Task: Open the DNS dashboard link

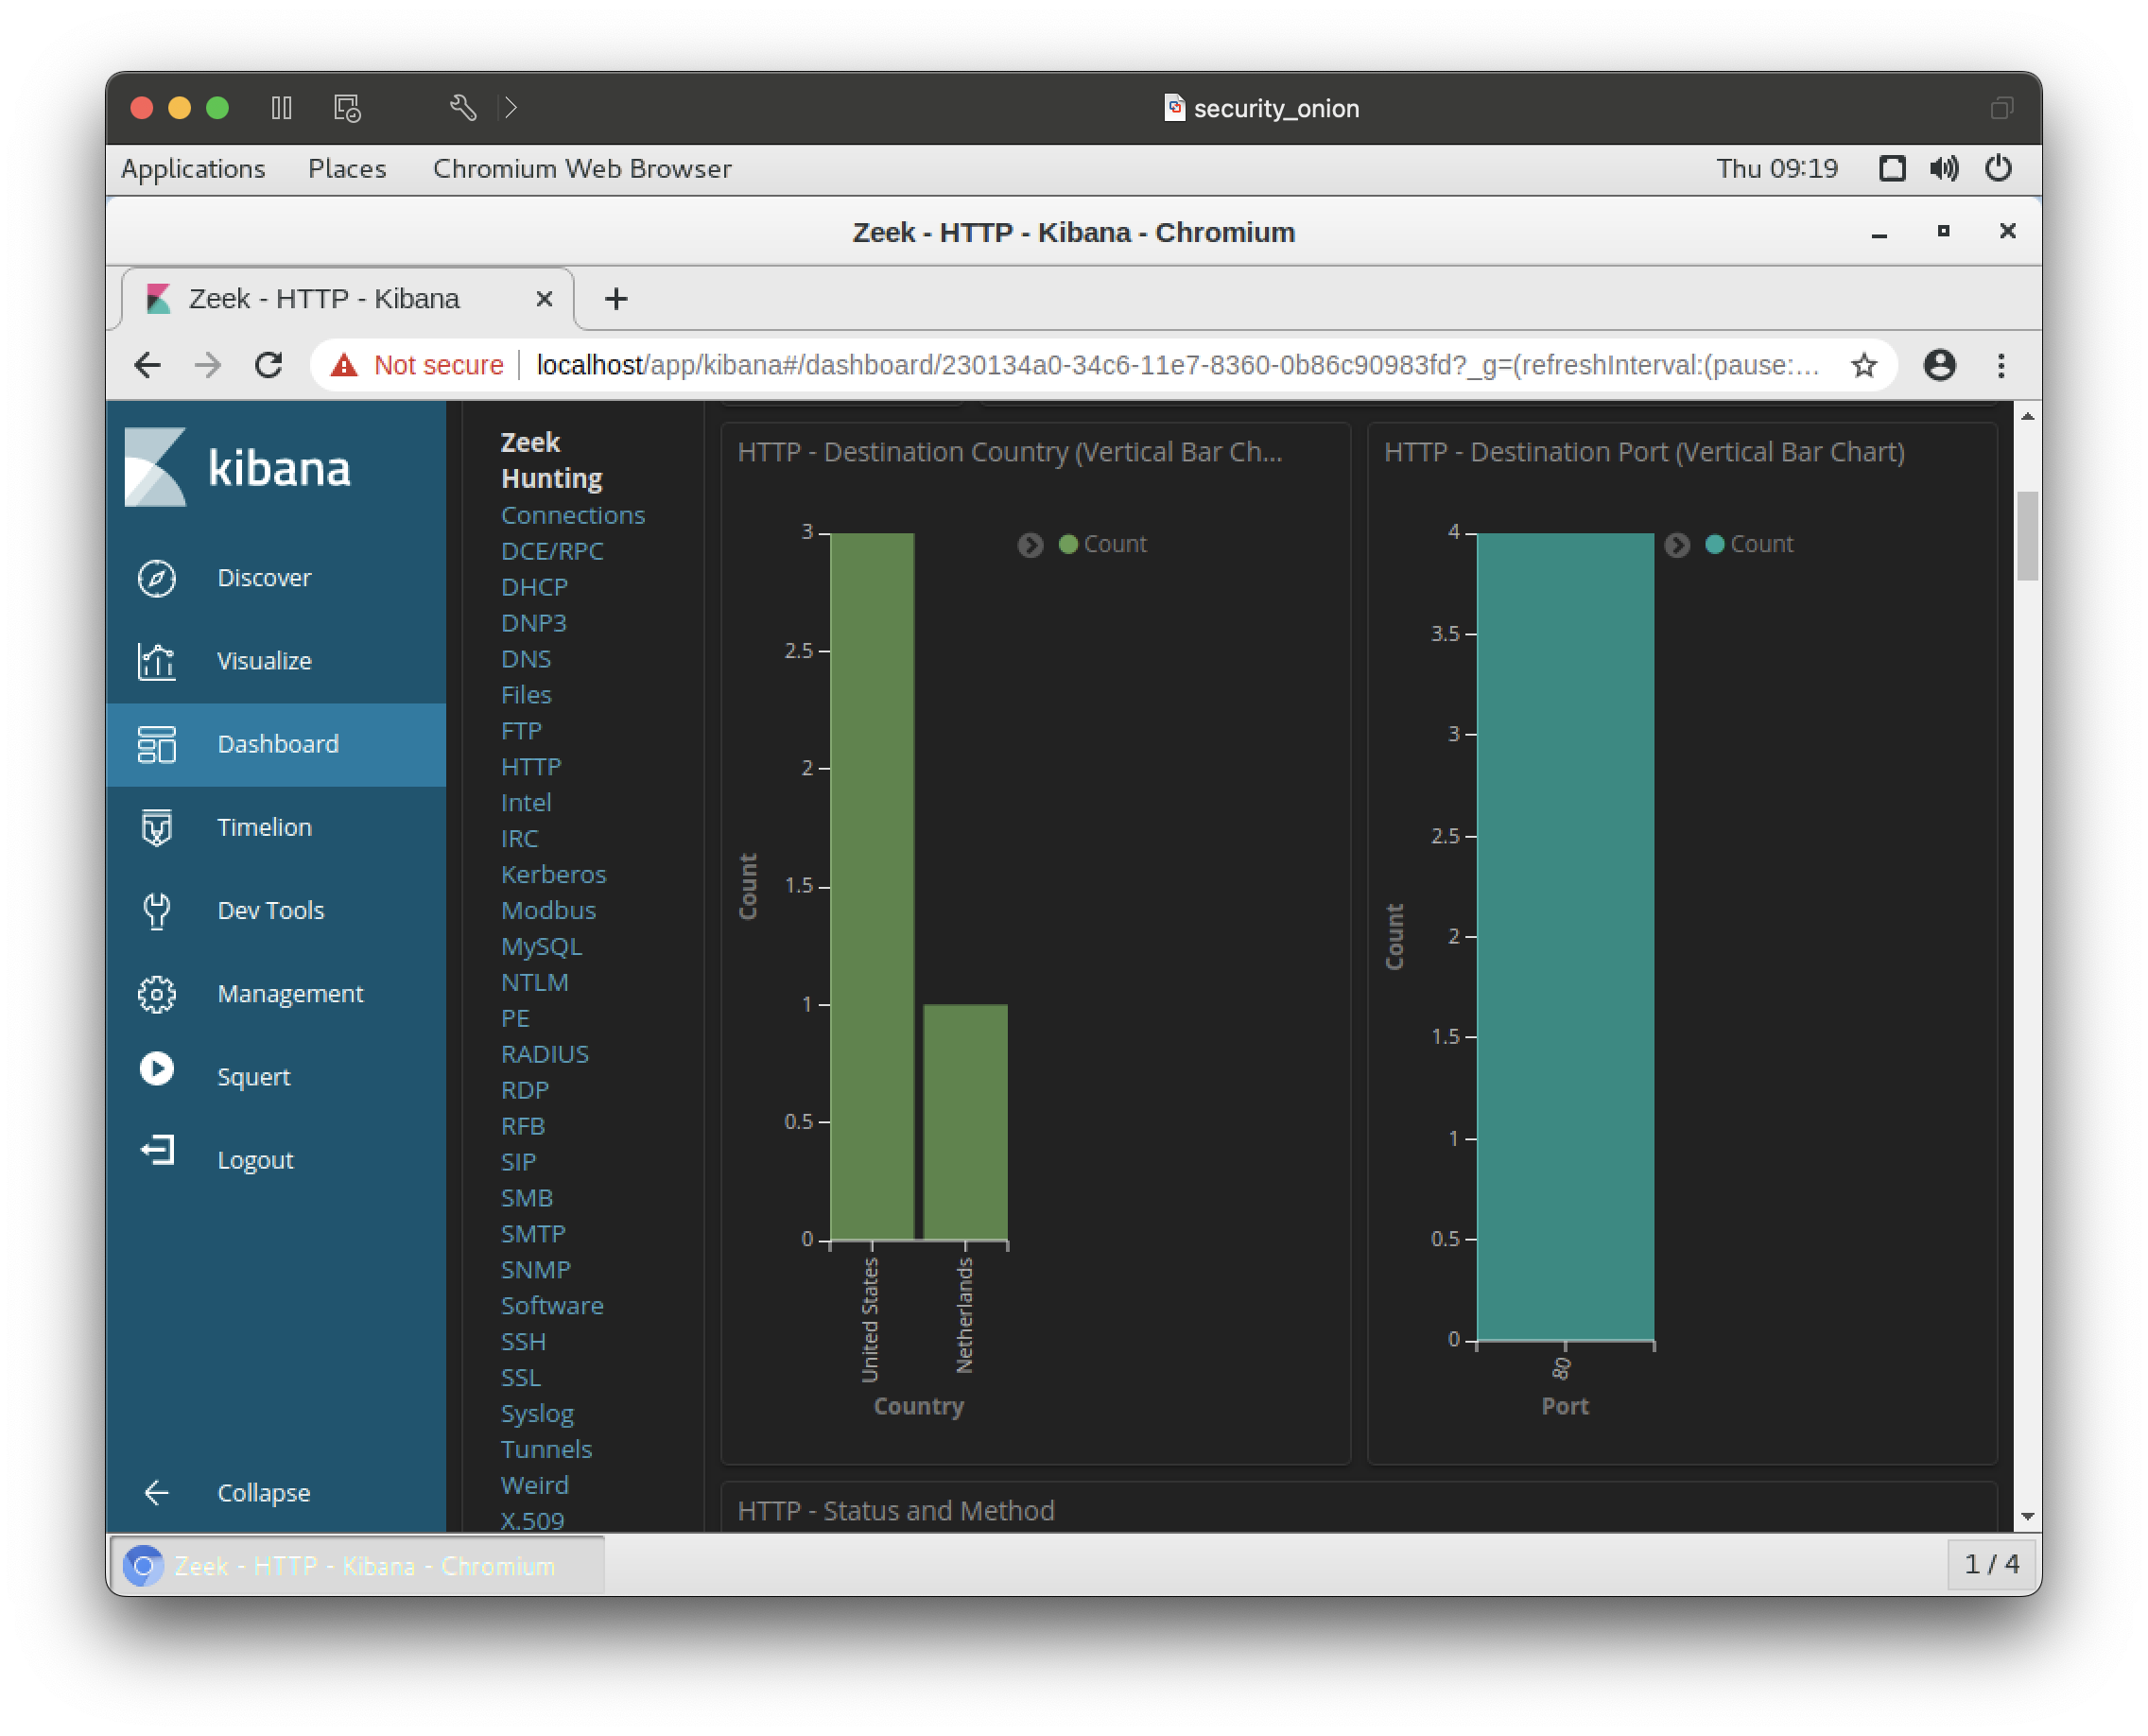Action: tap(526, 659)
